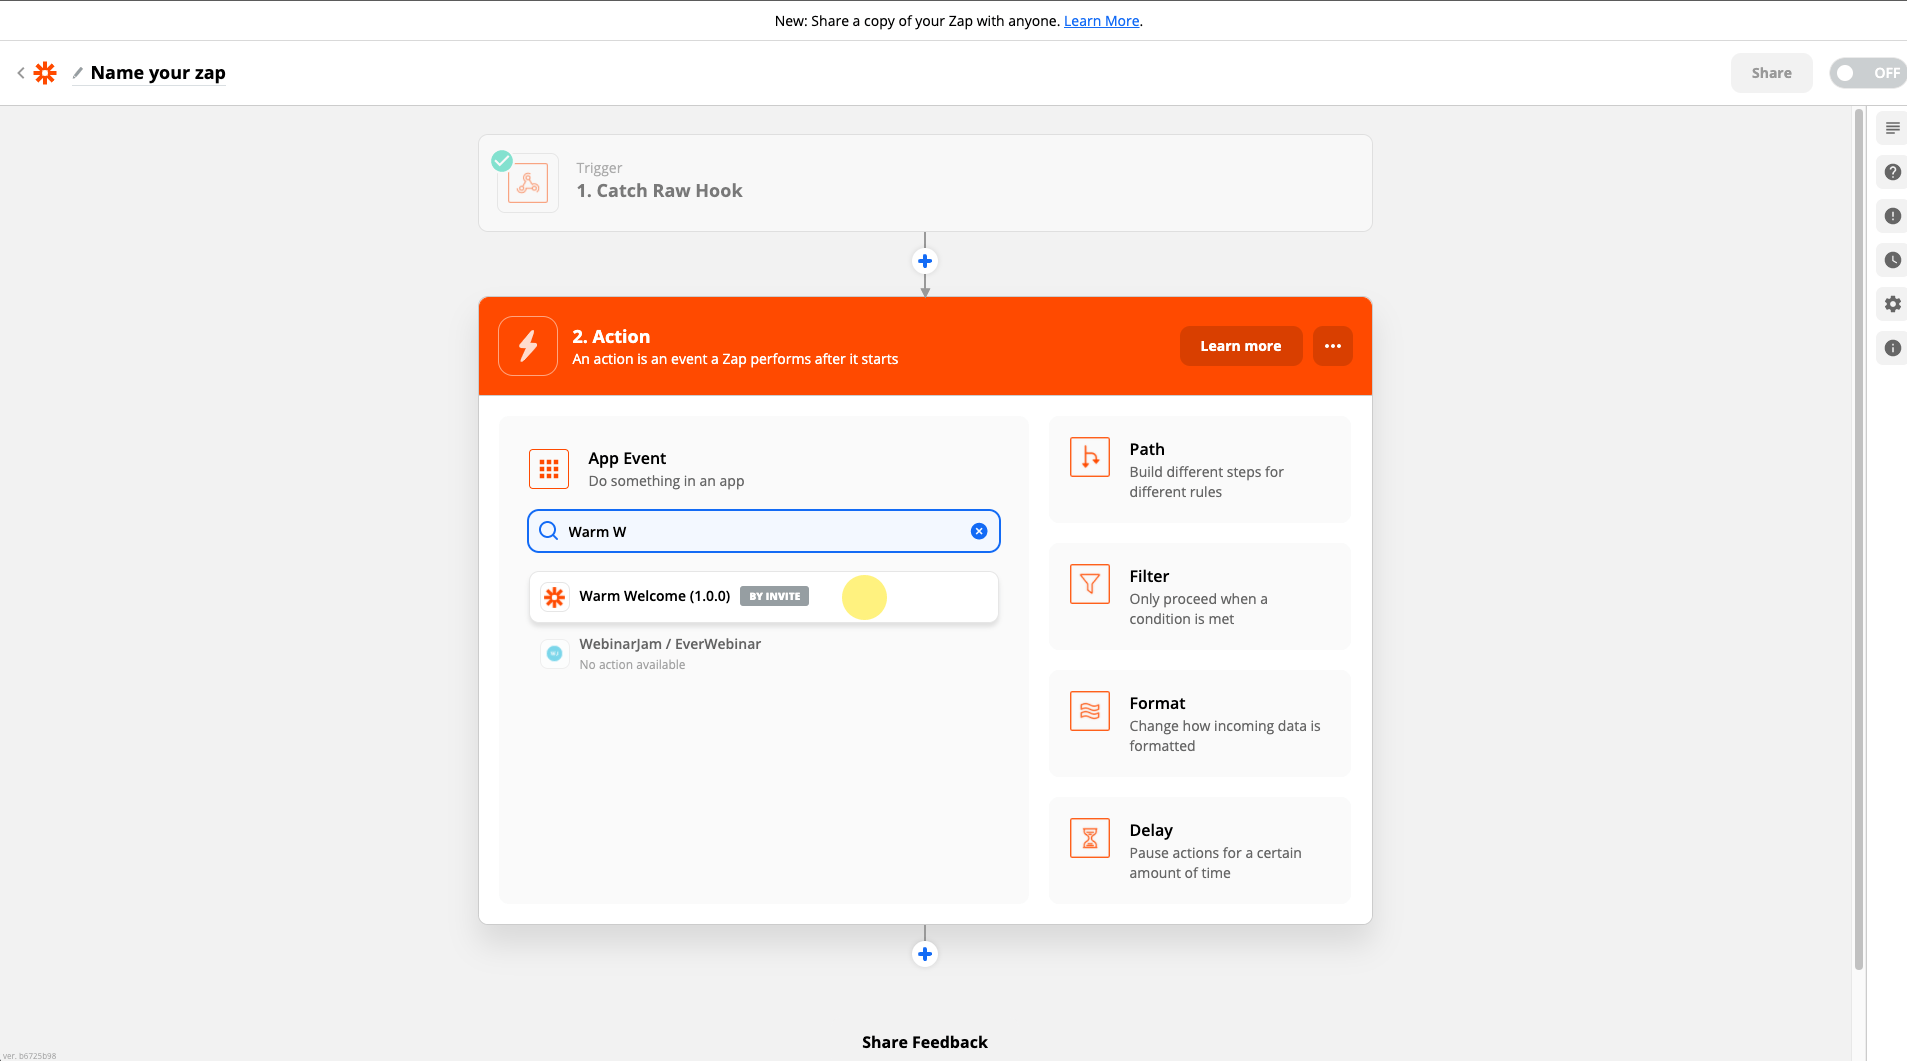Toggle the zap ON/OFF switch

coord(1868,73)
